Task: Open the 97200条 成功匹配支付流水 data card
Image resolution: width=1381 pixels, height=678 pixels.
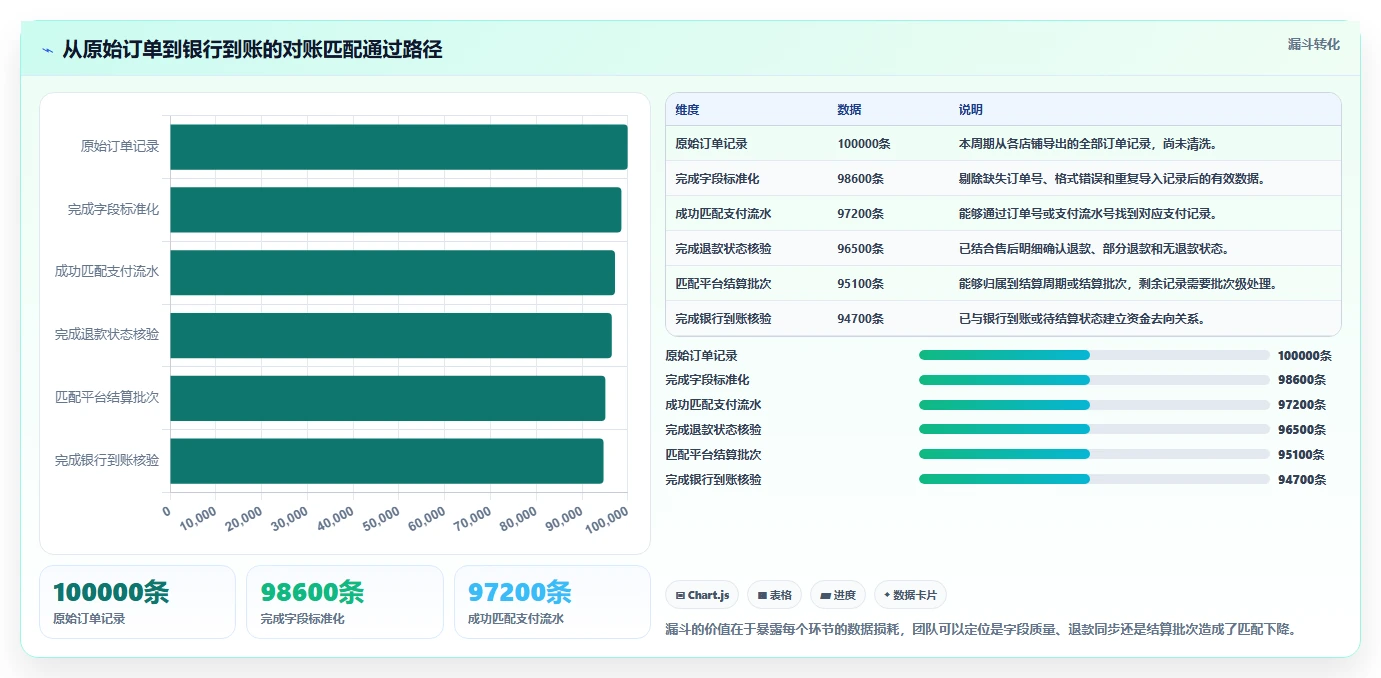Action: tap(552, 602)
